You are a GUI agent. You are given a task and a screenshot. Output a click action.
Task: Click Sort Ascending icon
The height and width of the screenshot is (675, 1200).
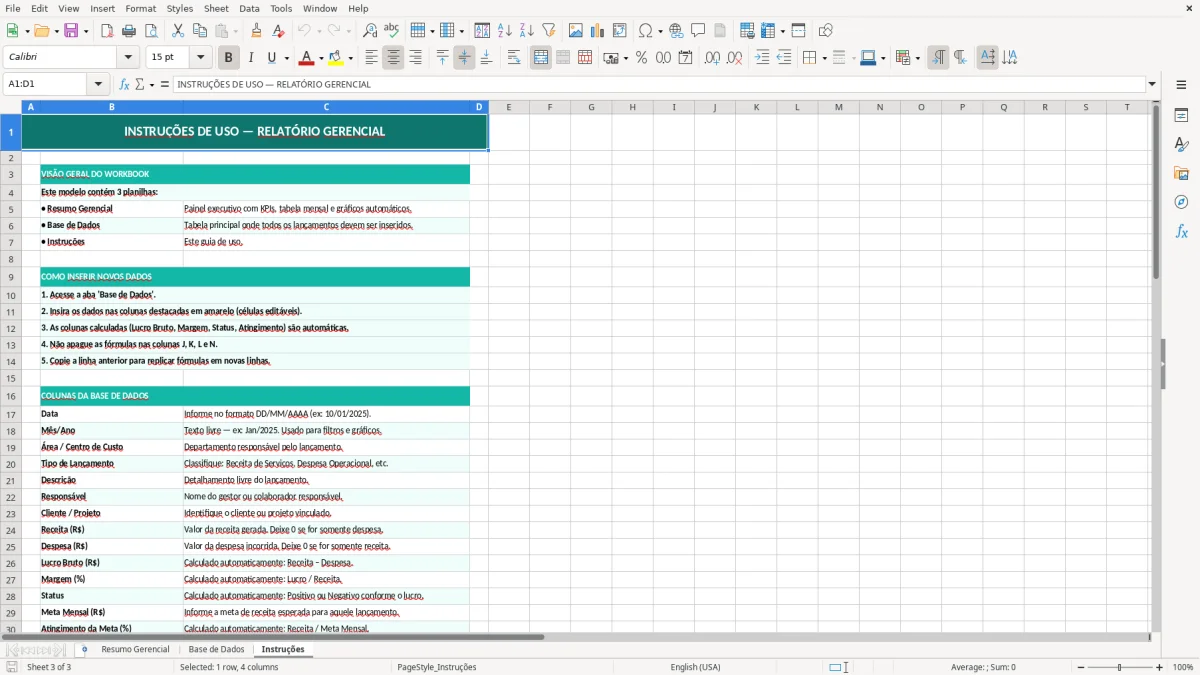click(505, 31)
